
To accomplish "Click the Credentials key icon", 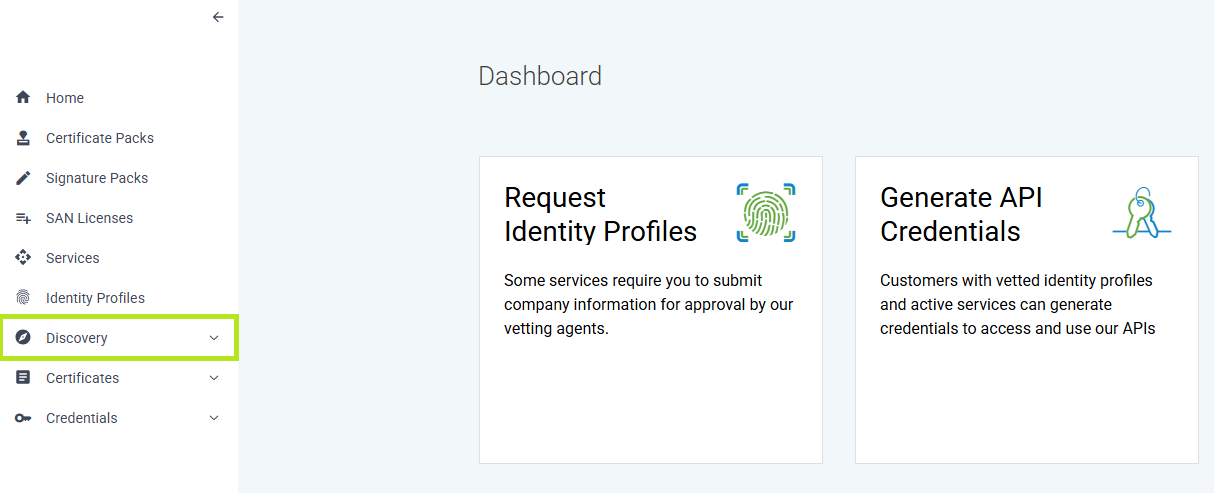I will point(23,418).
